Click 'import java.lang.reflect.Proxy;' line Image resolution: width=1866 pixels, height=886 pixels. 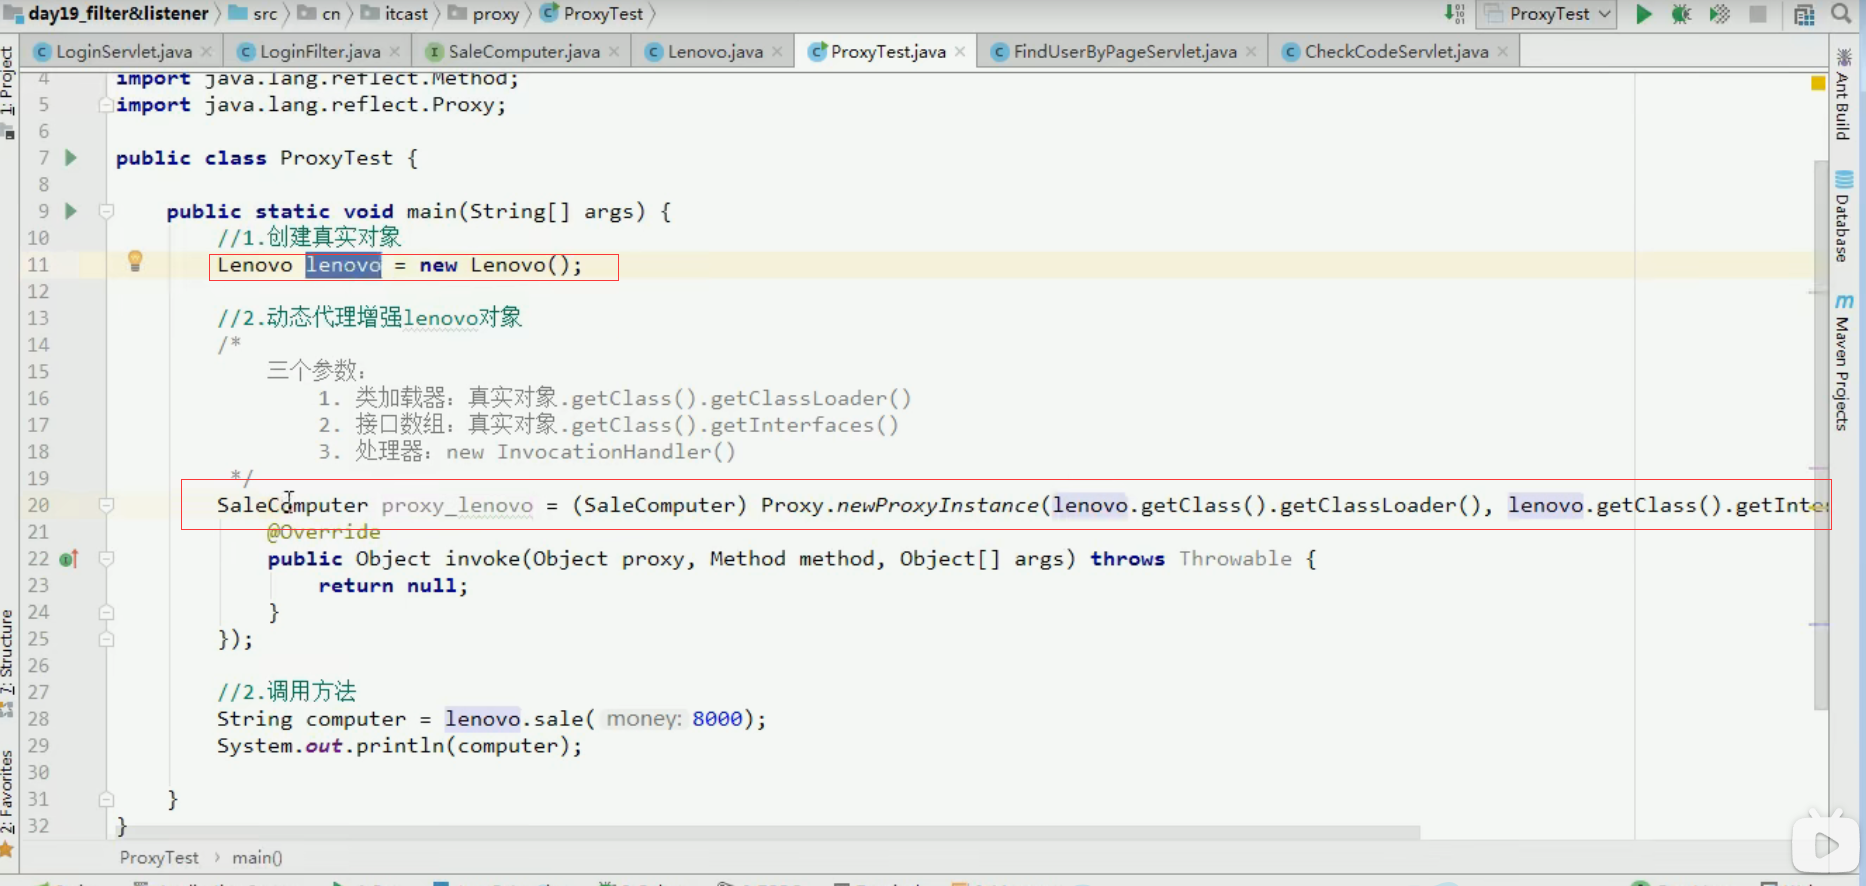[311, 105]
